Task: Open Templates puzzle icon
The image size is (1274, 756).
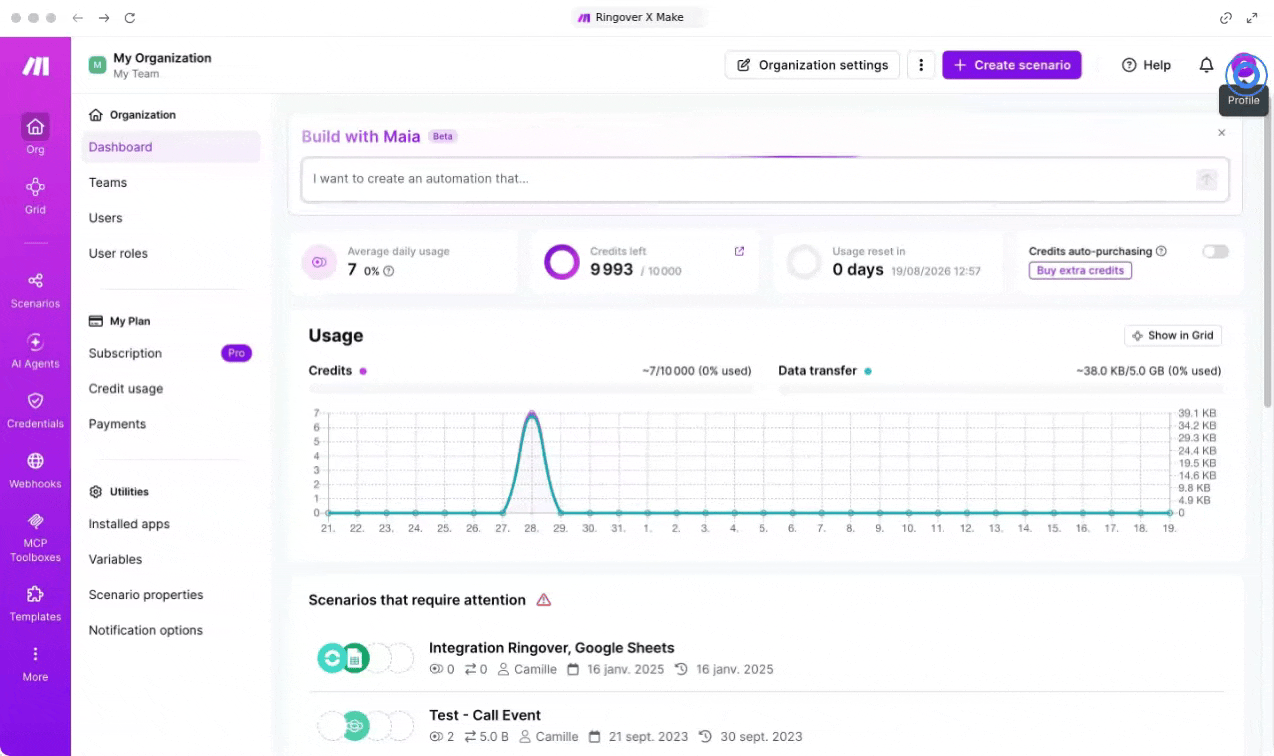Action: tap(35, 594)
